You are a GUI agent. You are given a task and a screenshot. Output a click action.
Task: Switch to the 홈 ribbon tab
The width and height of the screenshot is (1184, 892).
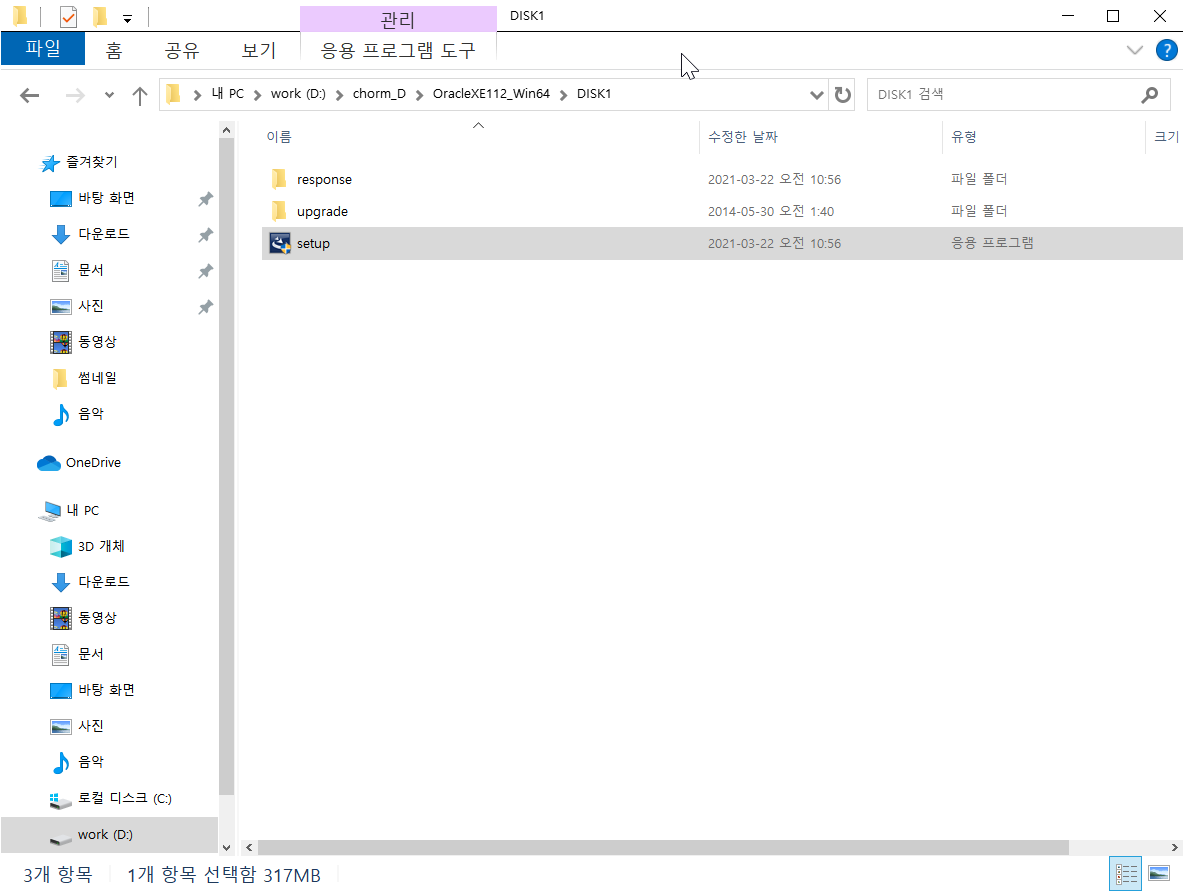pos(113,50)
